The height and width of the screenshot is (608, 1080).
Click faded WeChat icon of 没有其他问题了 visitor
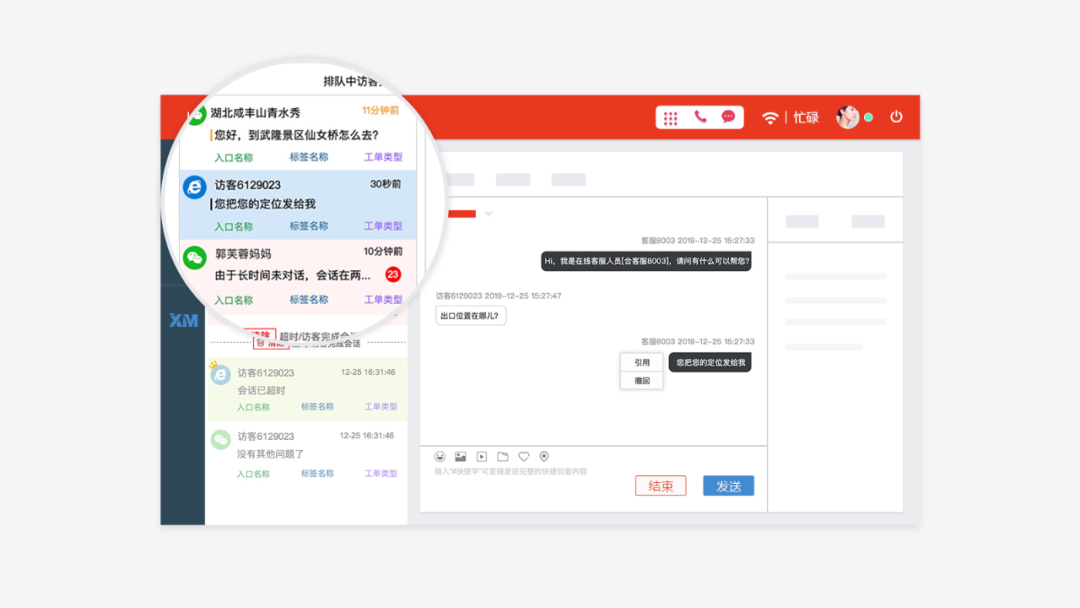(x=220, y=439)
